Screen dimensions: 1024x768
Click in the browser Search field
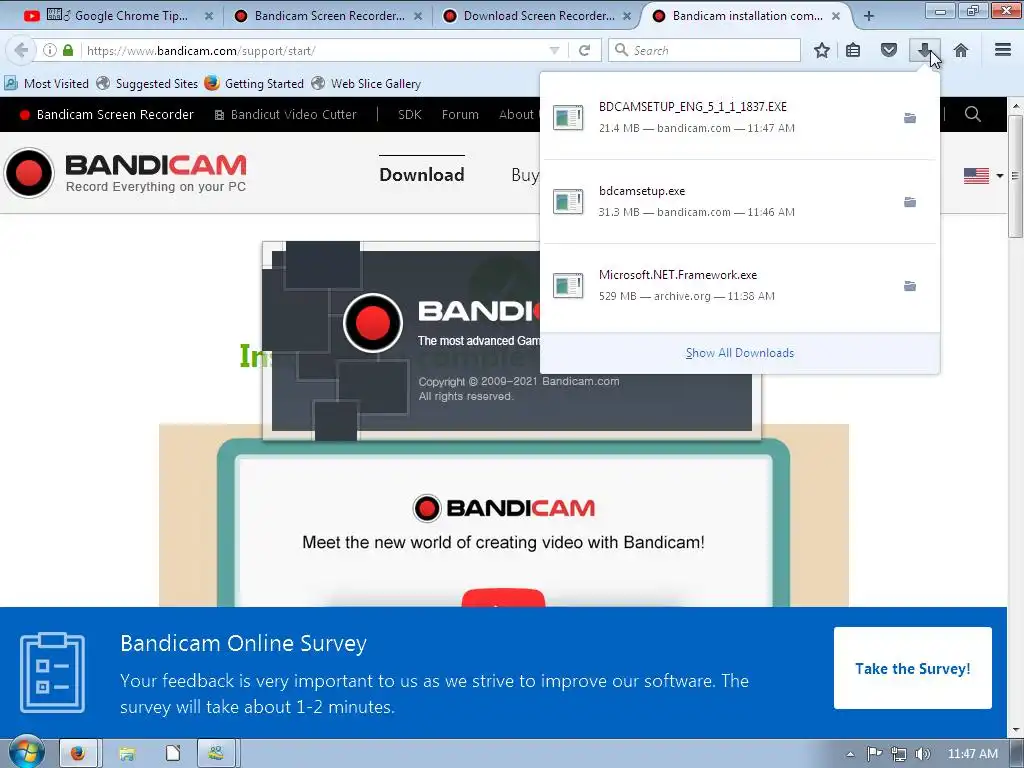[x=704, y=50]
